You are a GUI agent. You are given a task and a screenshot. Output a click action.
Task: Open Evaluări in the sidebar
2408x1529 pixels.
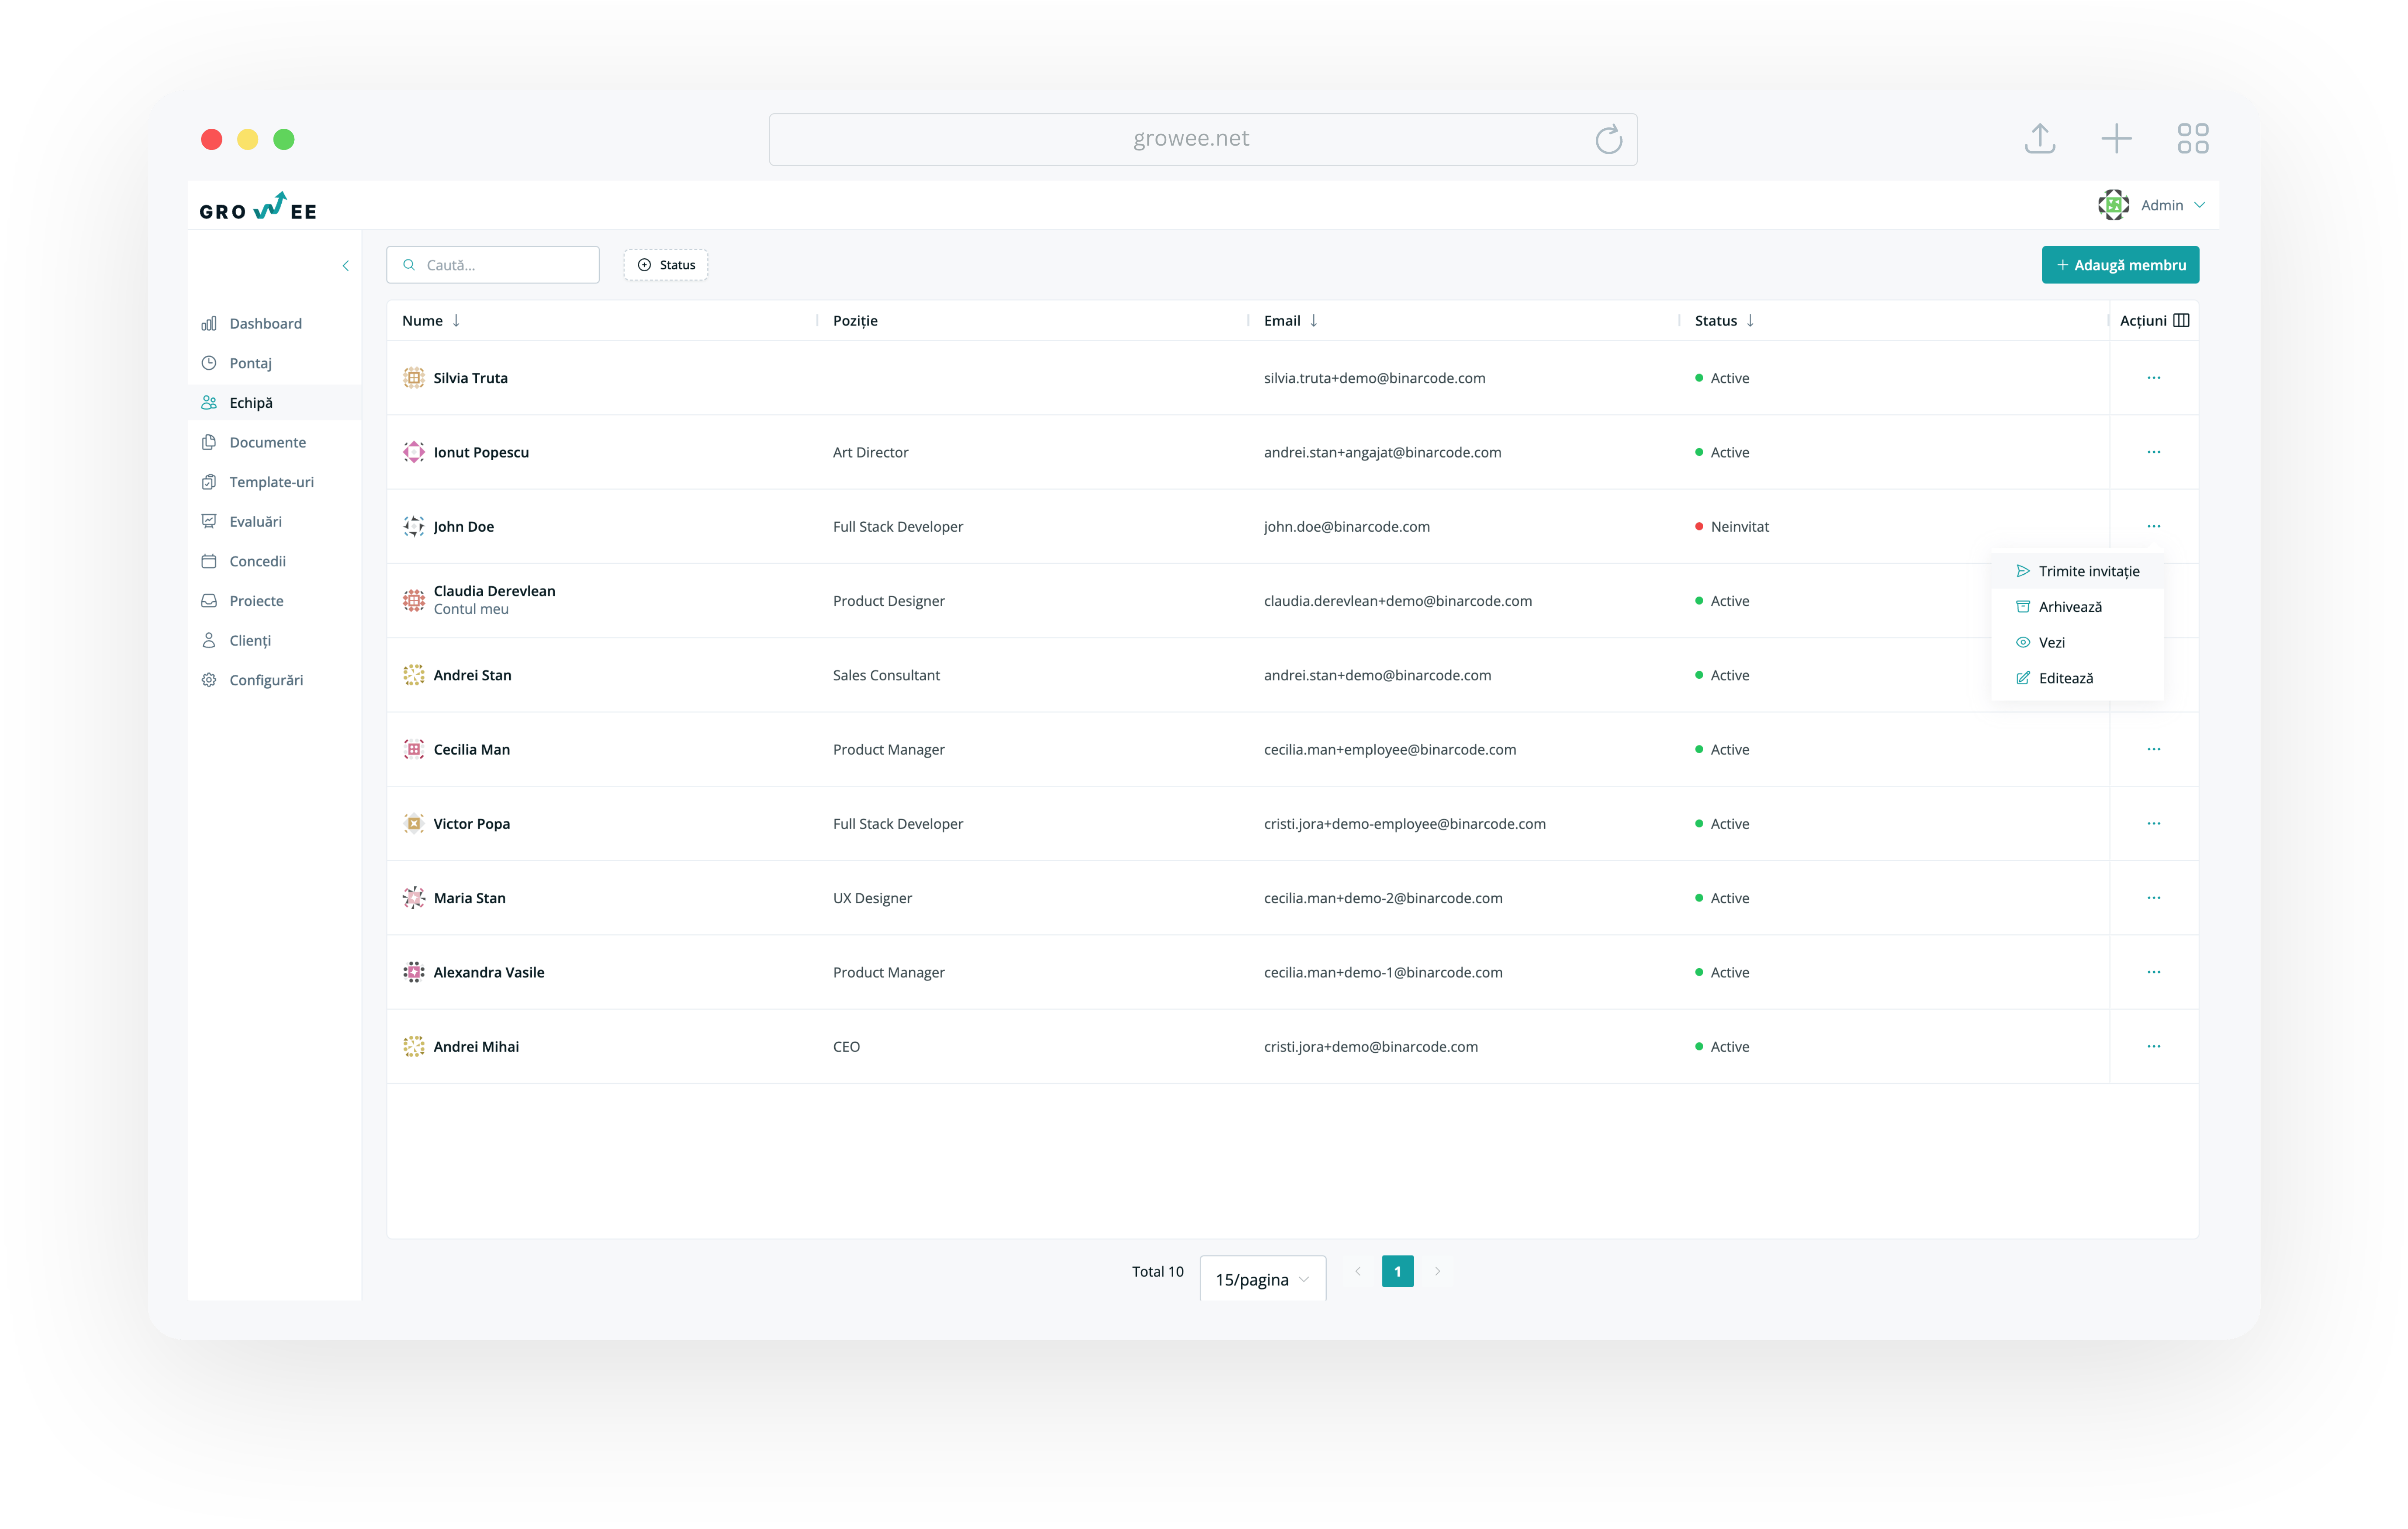click(x=255, y=521)
